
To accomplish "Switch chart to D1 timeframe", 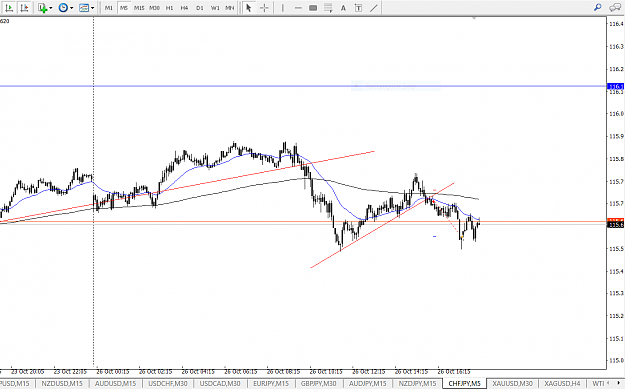I will [200, 8].
